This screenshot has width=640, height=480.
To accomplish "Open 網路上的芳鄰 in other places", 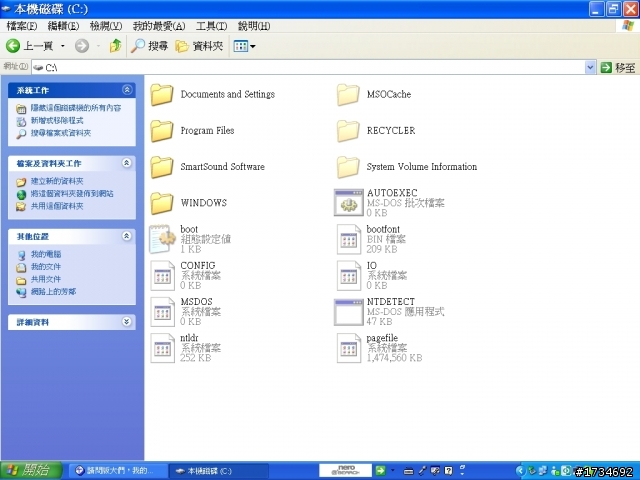I will pyautogui.click(x=53, y=291).
